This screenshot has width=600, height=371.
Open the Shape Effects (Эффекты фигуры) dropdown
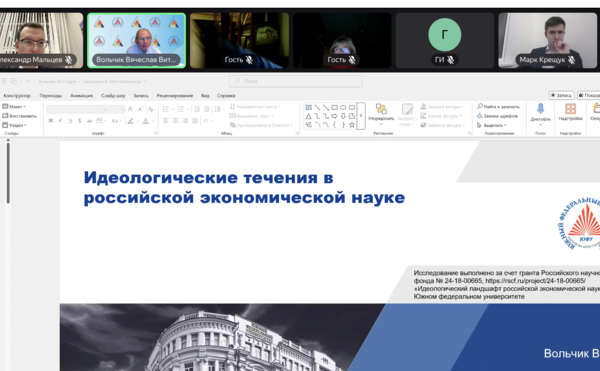coord(442,125)
